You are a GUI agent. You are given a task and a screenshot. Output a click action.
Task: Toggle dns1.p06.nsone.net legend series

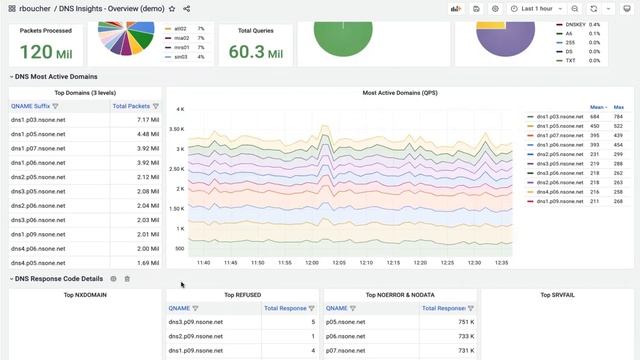pyautogui.click(x=560, y=145)
